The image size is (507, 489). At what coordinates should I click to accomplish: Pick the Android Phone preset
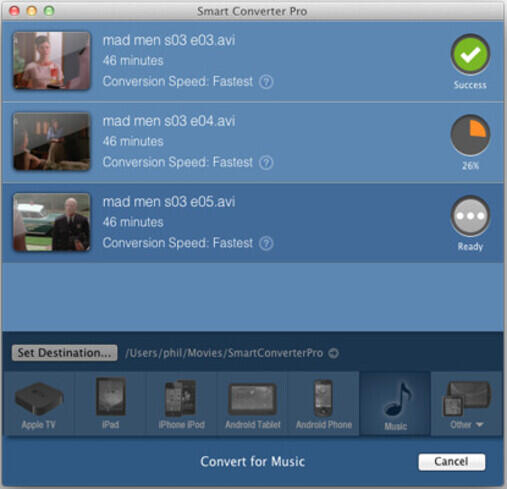point(323,404)
